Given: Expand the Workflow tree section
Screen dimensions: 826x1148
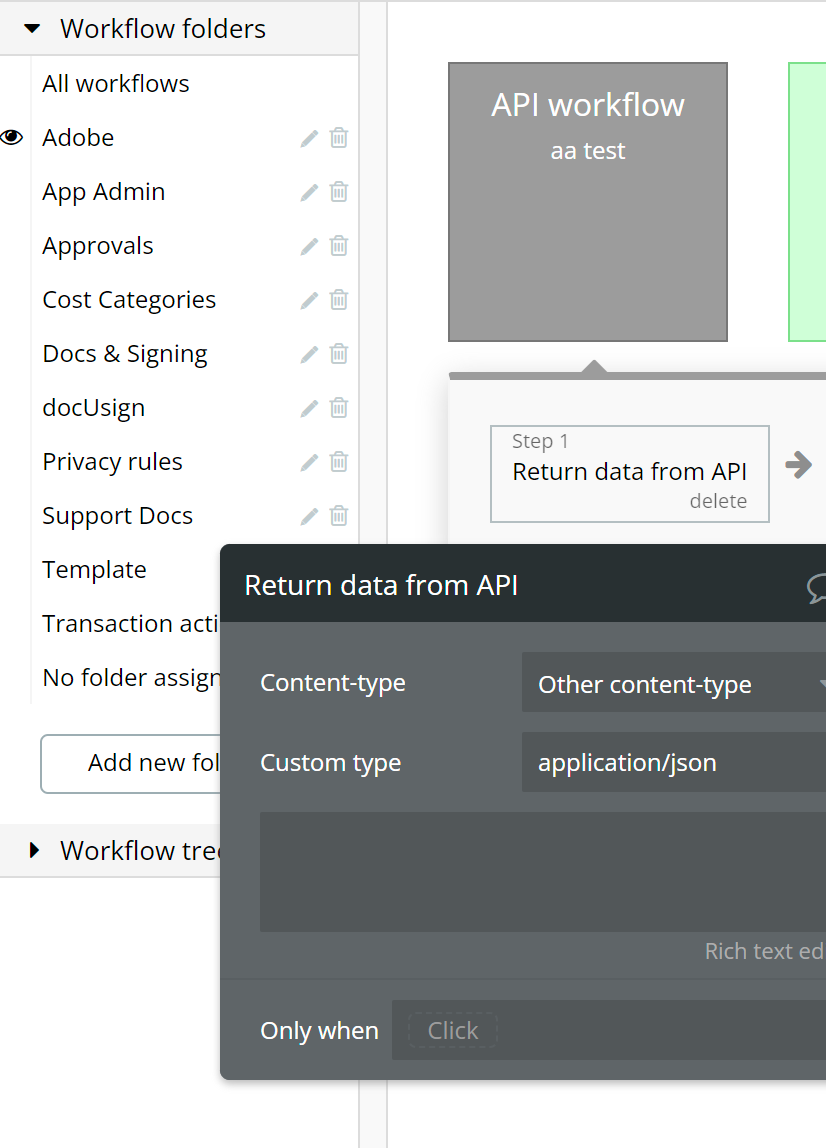Looking at the screenshot, I should point(35,851).
